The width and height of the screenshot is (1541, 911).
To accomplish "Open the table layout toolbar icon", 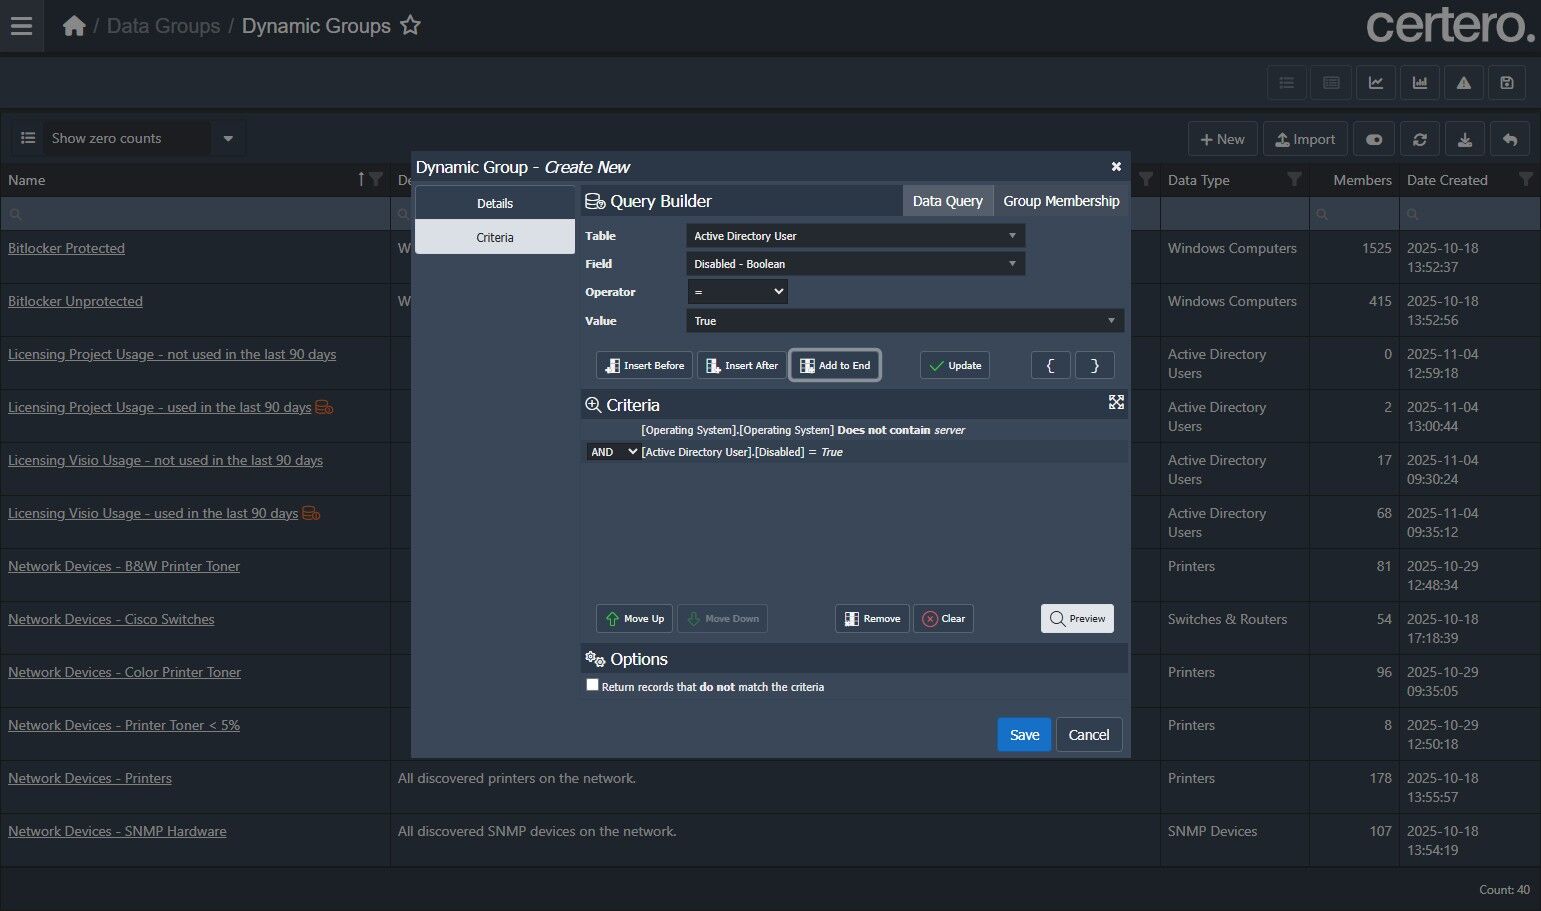I will 1331,83.
